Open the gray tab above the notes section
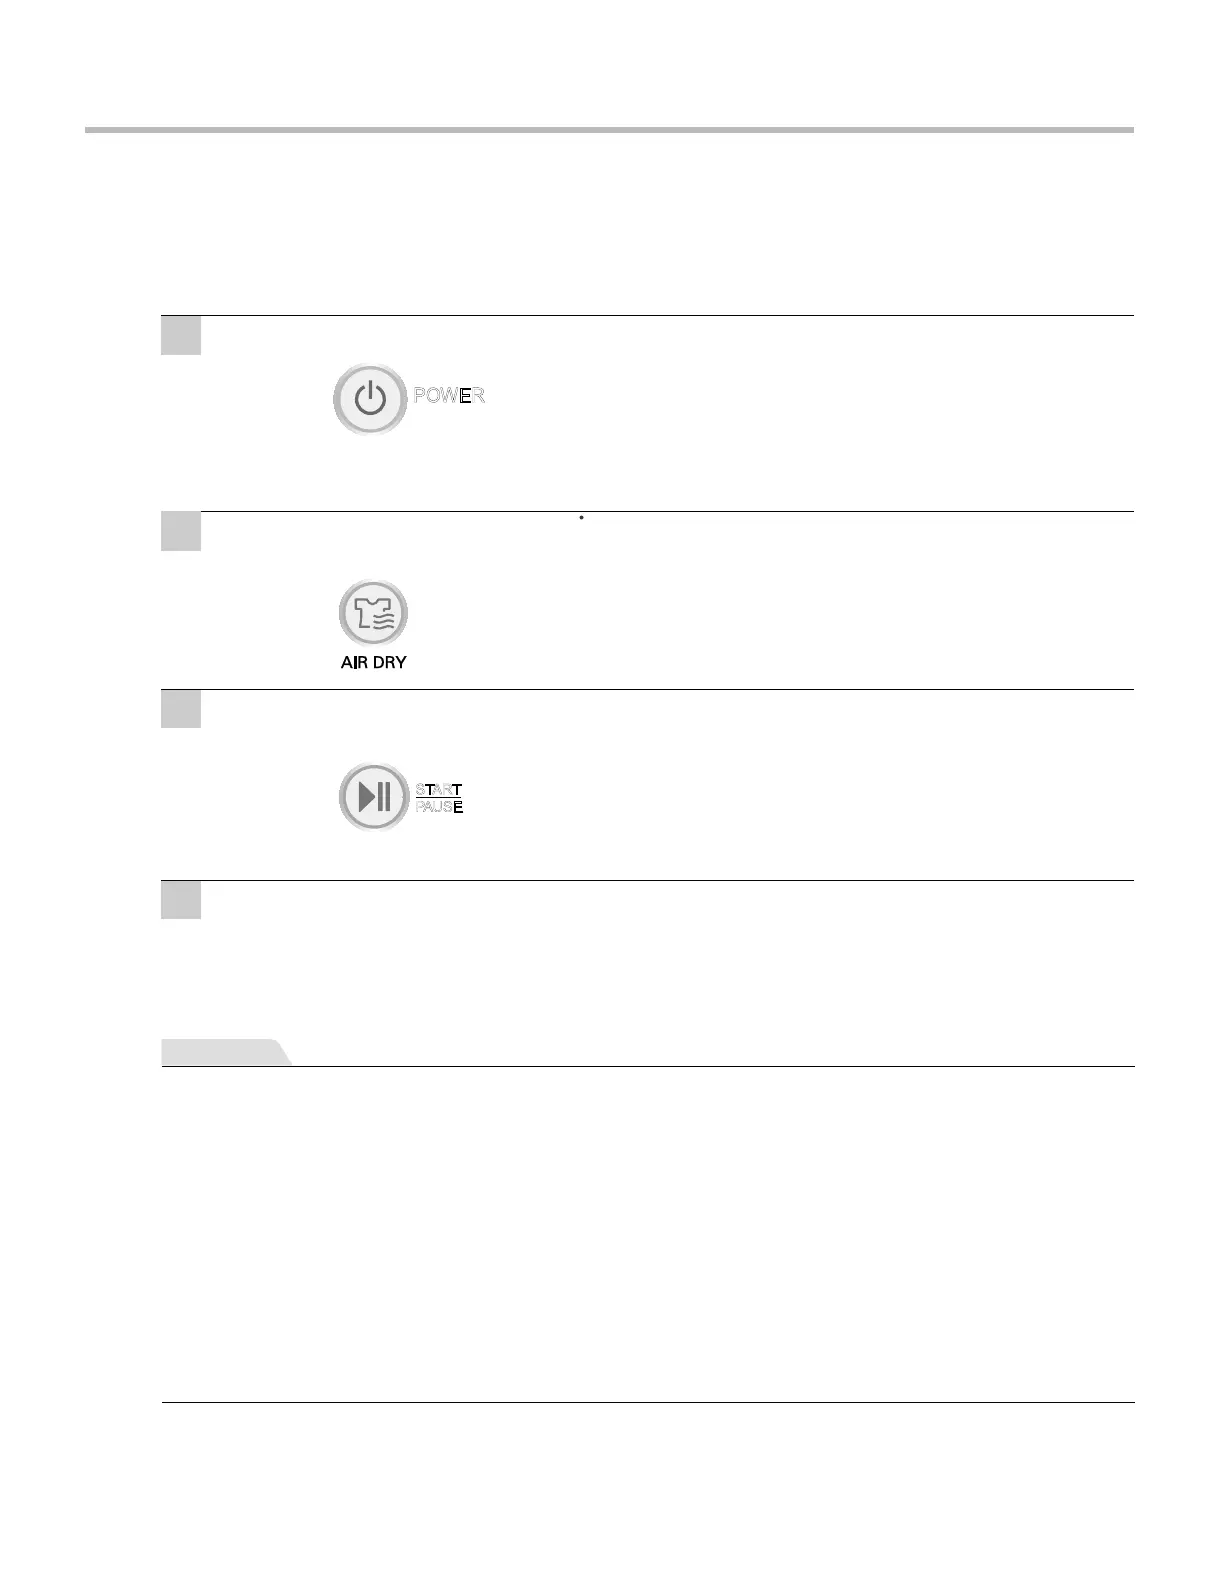1218x1586 pixels. pos(225,1053)
